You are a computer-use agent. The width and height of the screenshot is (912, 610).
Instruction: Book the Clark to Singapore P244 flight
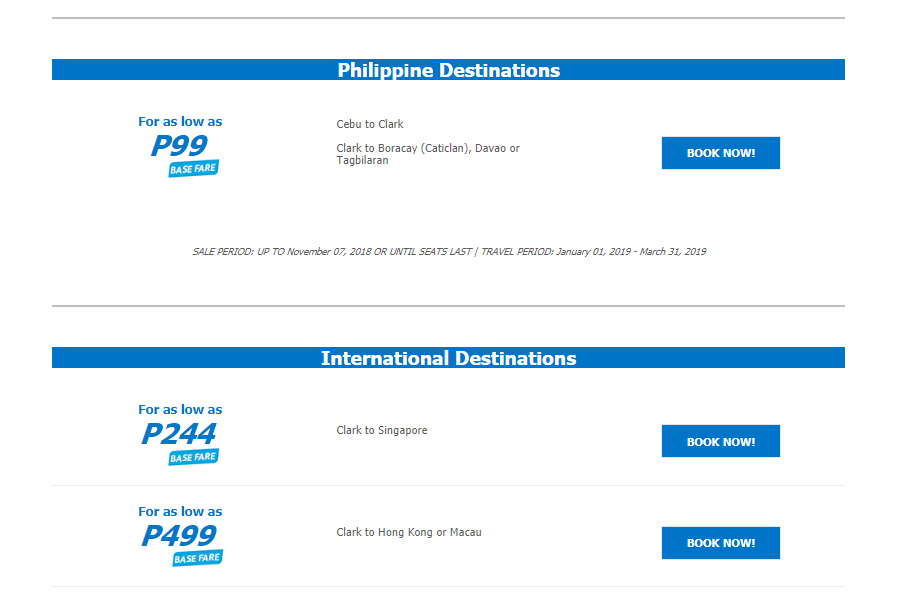point(721,441)
